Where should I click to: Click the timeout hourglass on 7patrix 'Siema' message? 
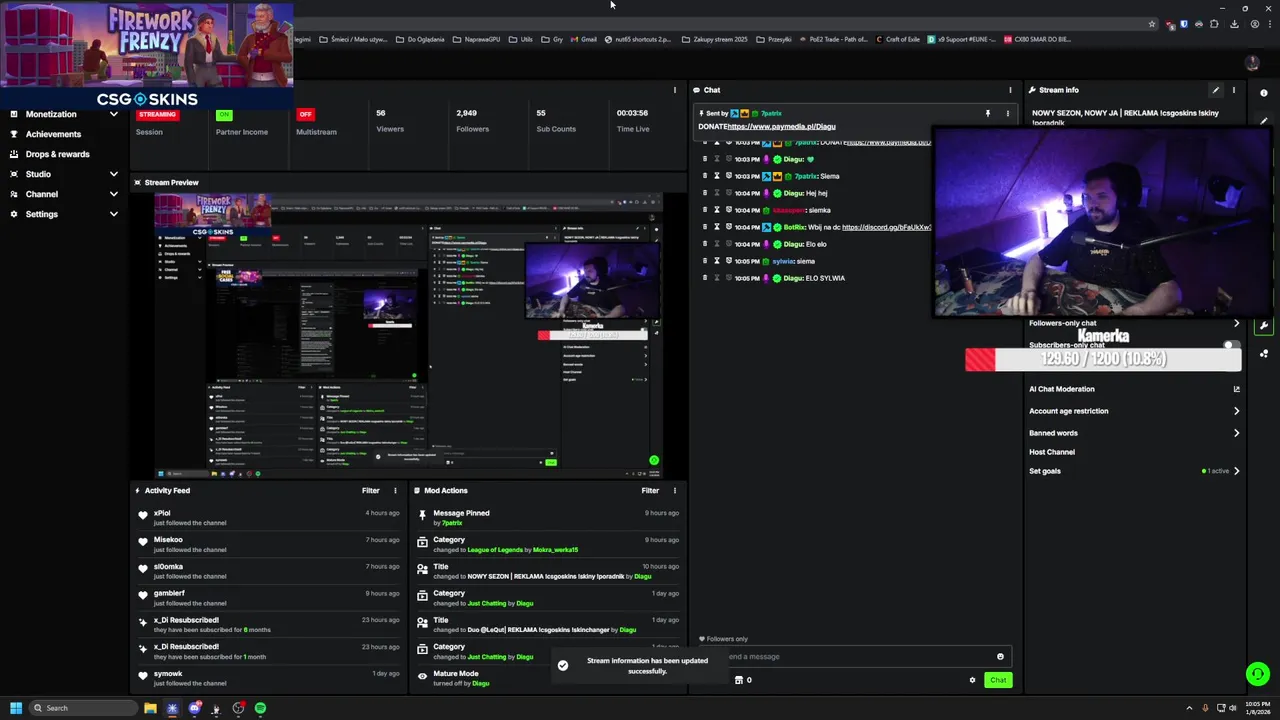(x=717, y=176)
